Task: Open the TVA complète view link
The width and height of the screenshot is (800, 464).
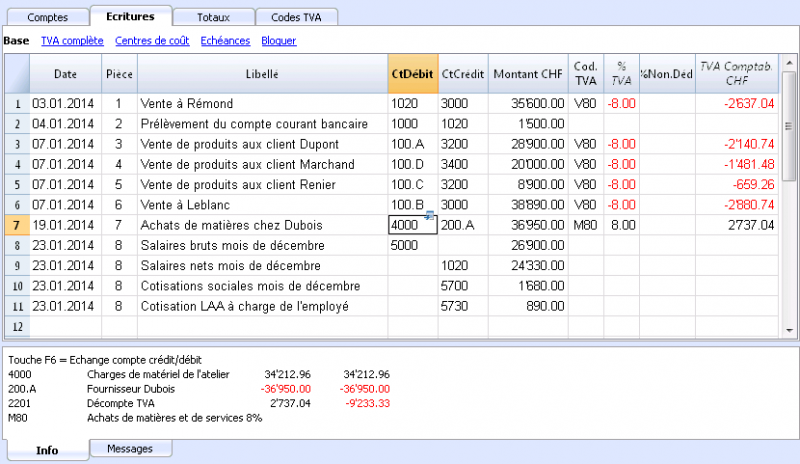Action: 72,41
